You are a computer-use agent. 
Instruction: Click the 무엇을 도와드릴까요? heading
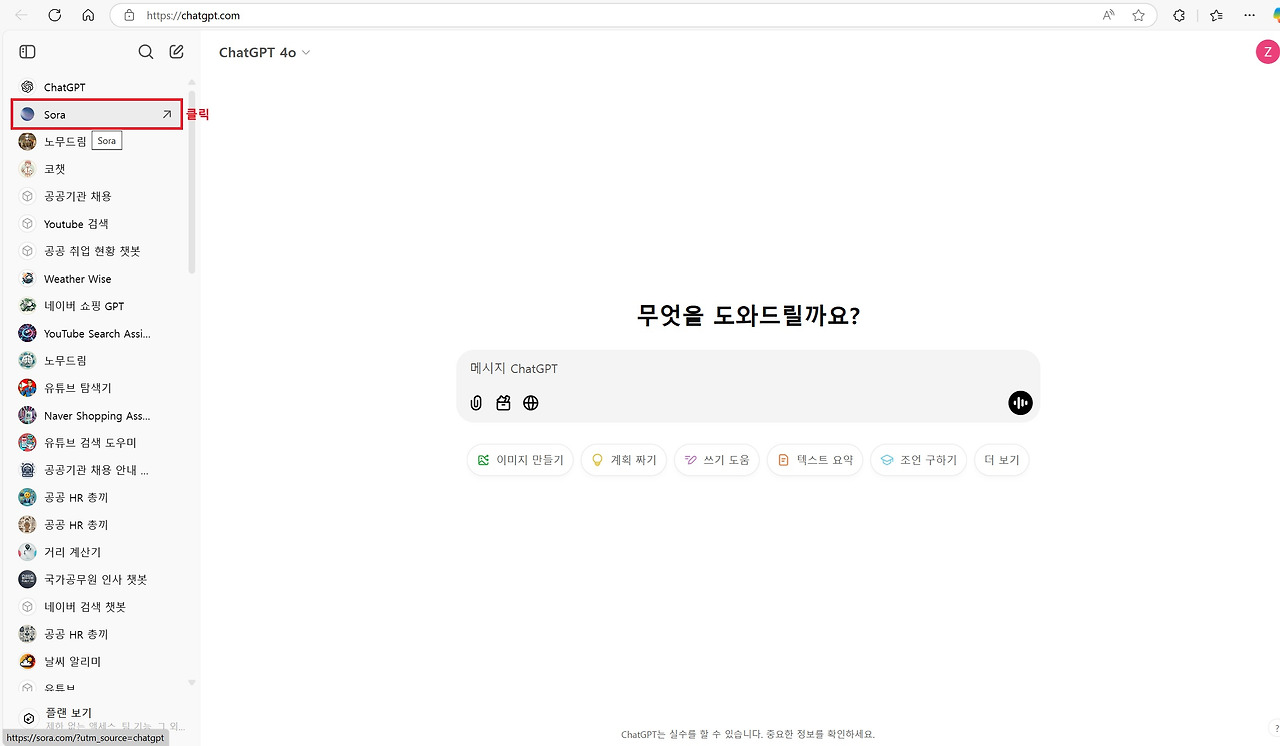(748, 316)
